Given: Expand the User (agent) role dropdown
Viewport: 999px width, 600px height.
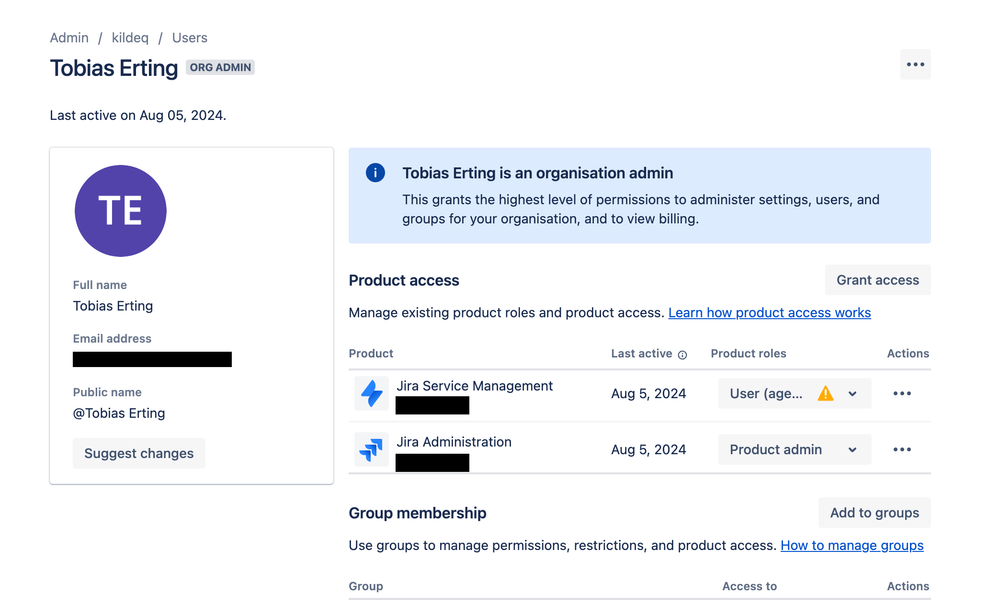Looking at the screenshot, I should [x=852, y=394].
